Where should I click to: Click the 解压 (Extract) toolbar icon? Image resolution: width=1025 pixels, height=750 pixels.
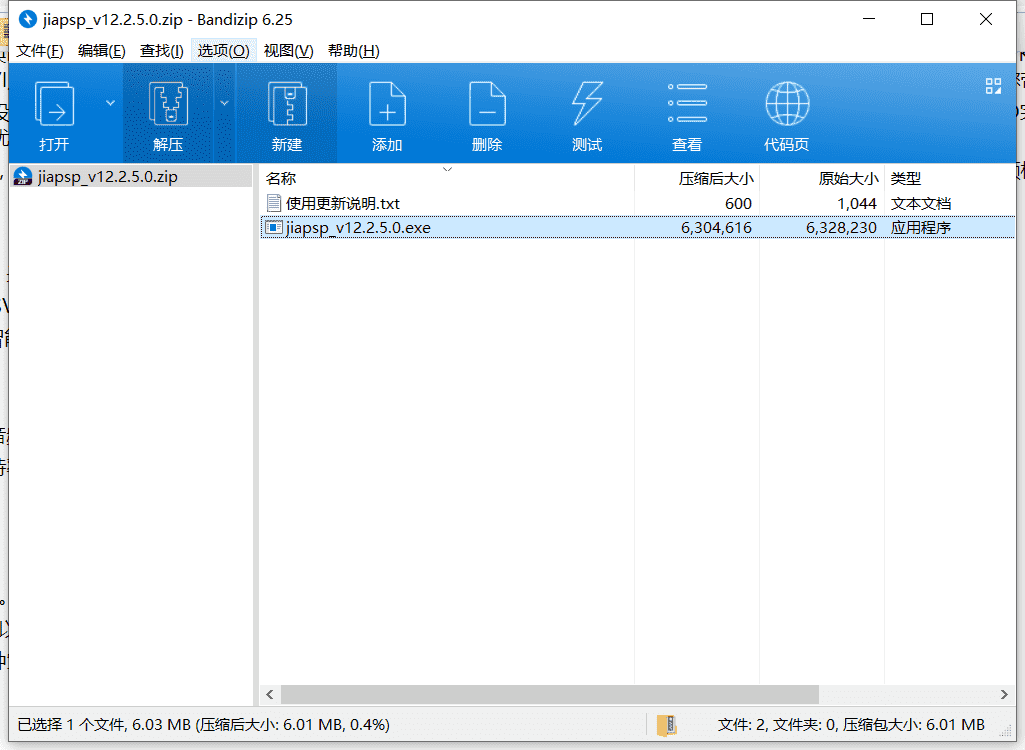click(168, 105)
